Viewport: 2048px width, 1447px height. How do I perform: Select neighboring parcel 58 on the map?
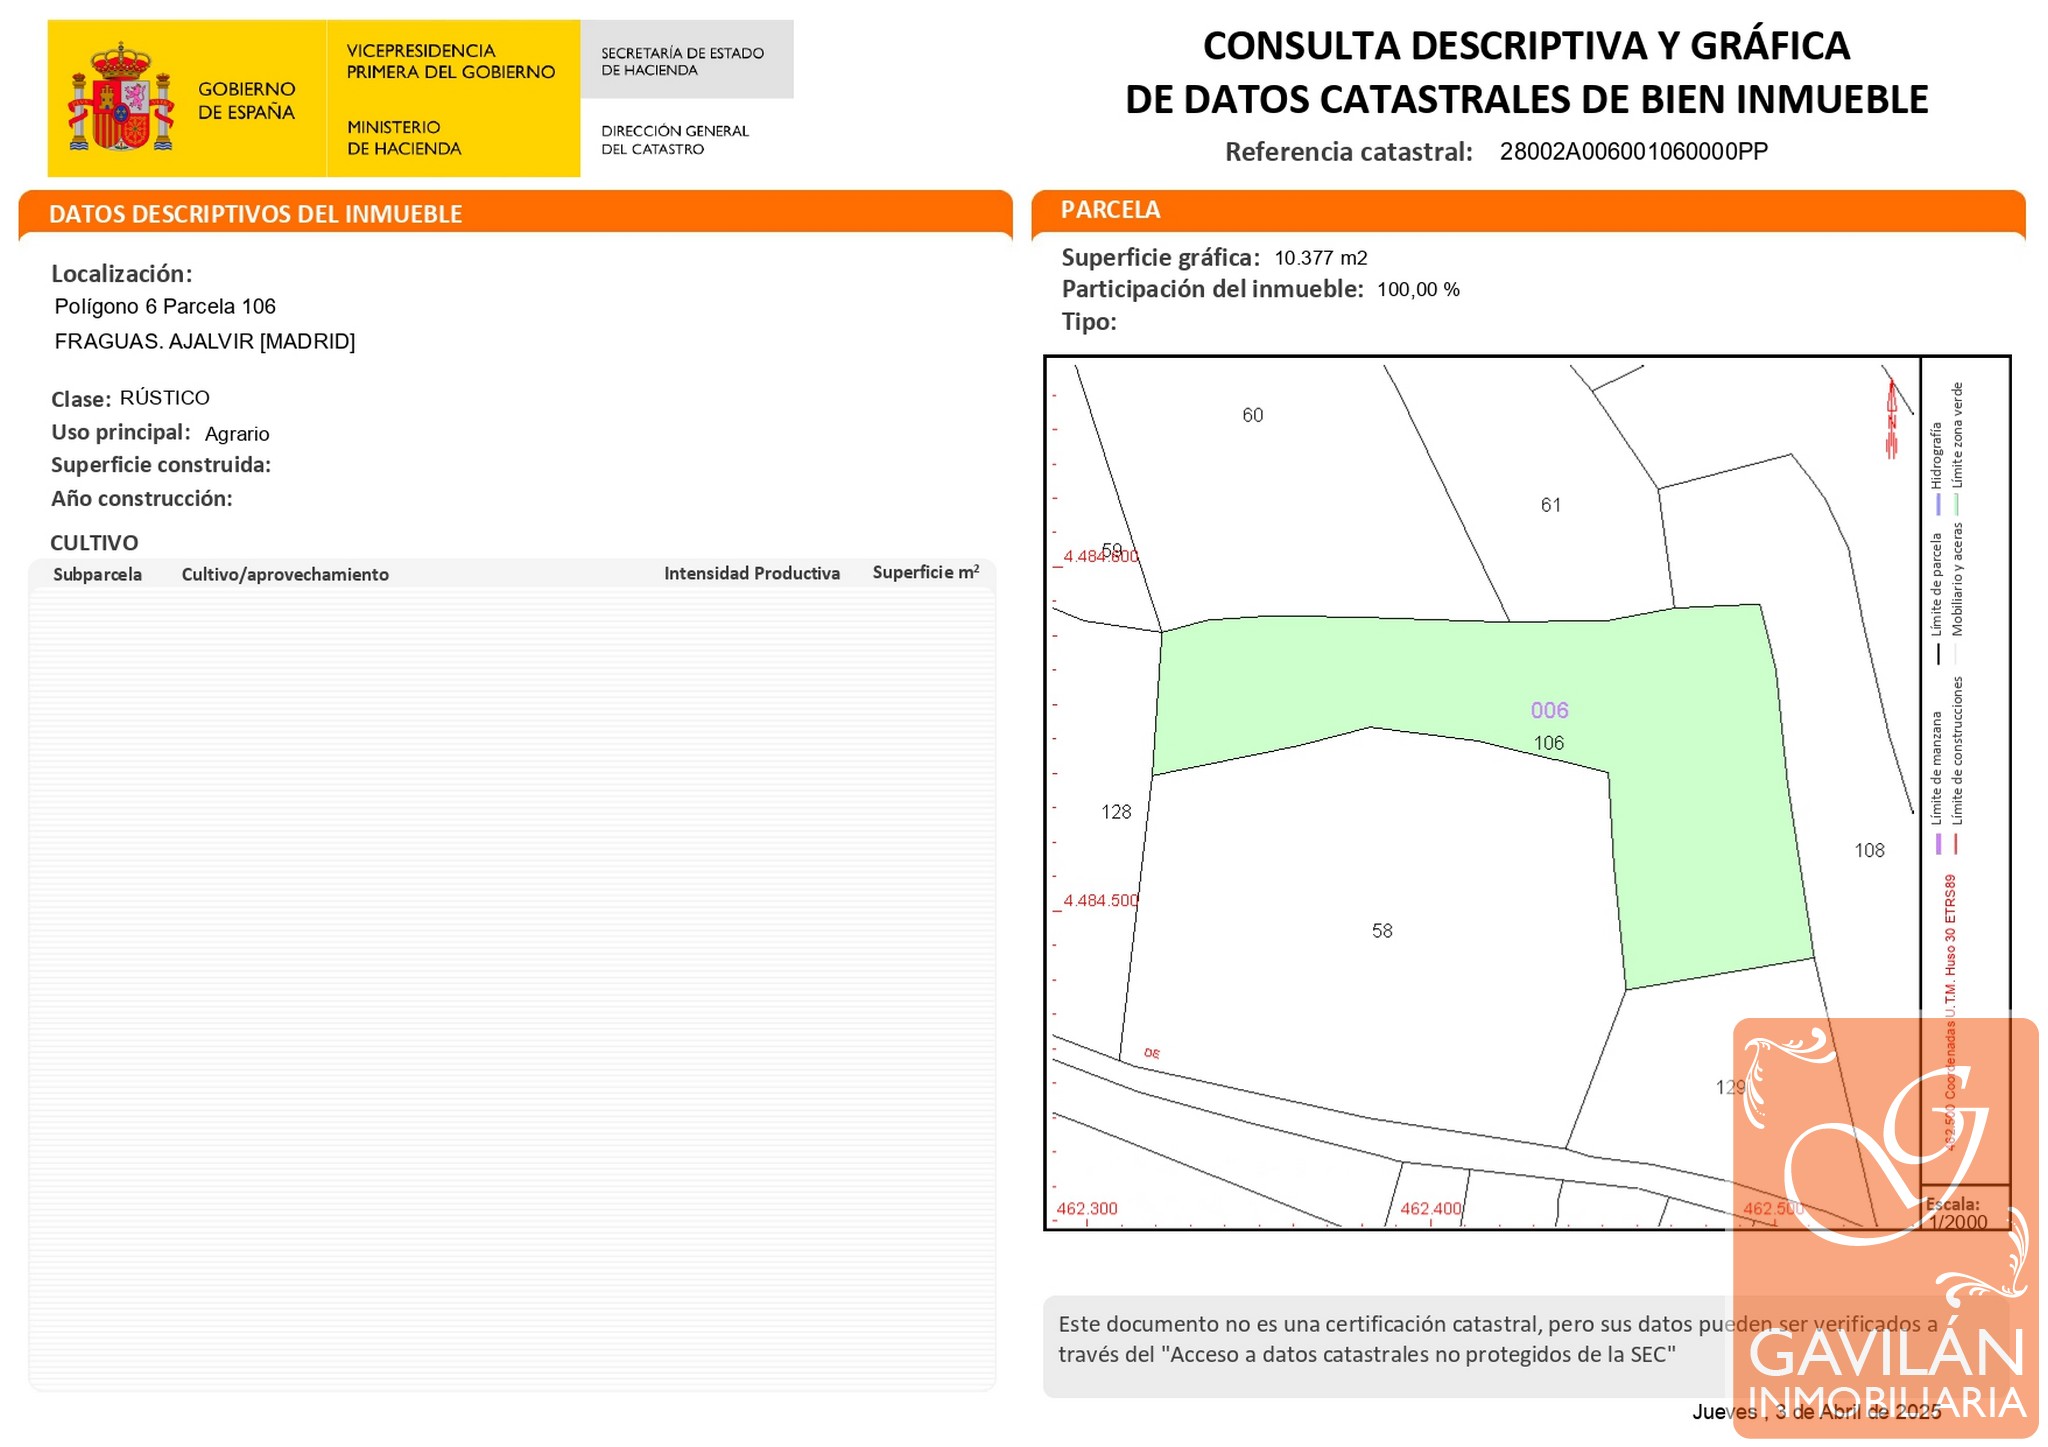pyautogui.click(x=1381, y=931)
